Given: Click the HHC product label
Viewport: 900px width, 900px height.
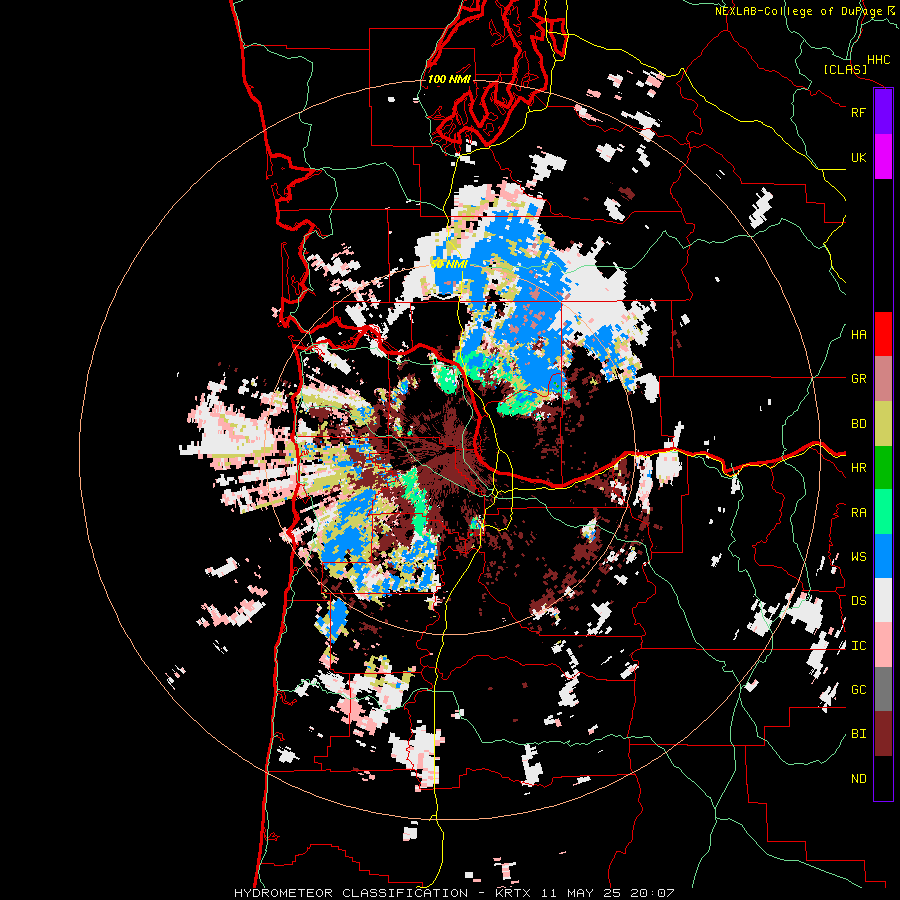Looking at the screenshot, I should (x=878, y=60).
